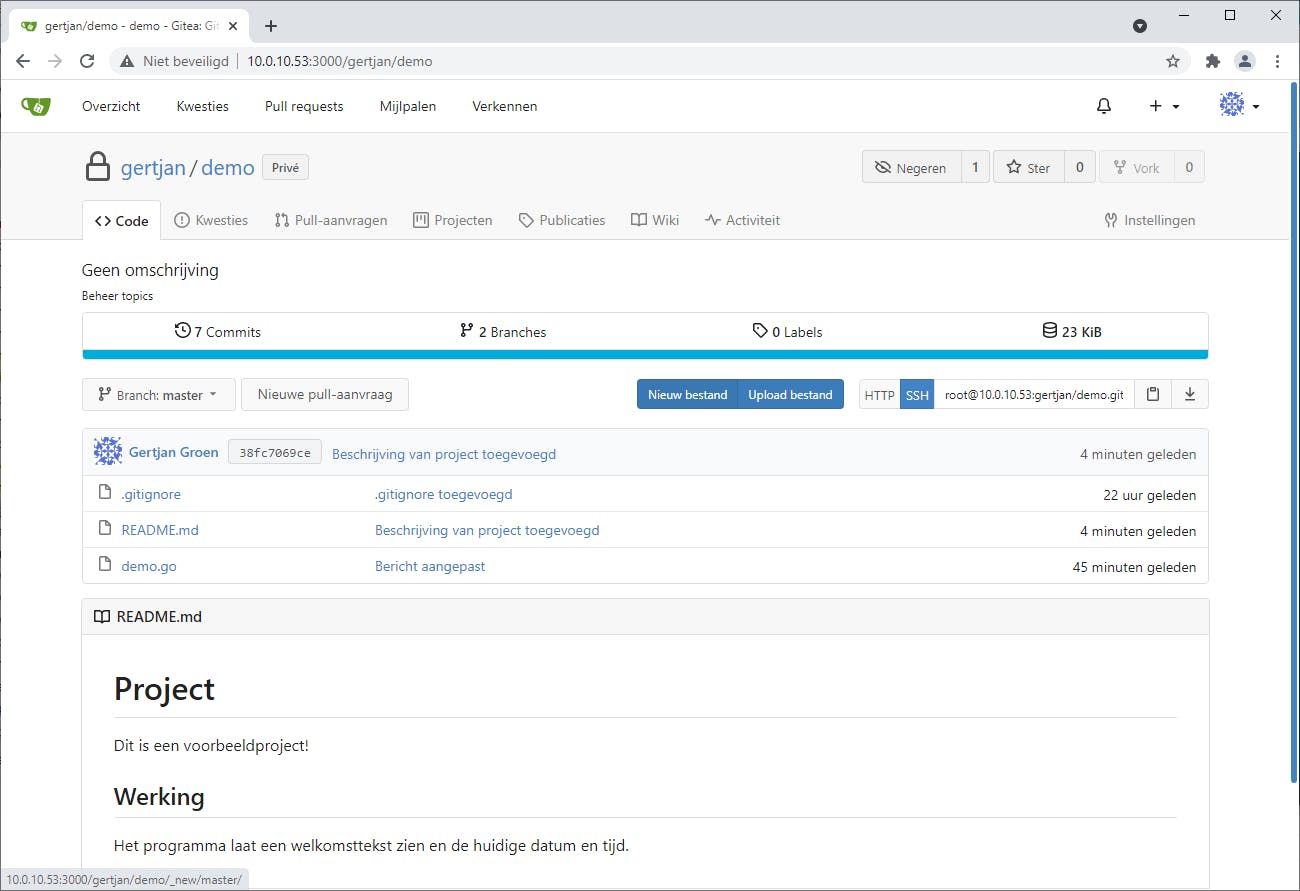This screenshot has width=1300, height=891.
Task: Open the plus create-new dropdown
Action: point(1164,106)
